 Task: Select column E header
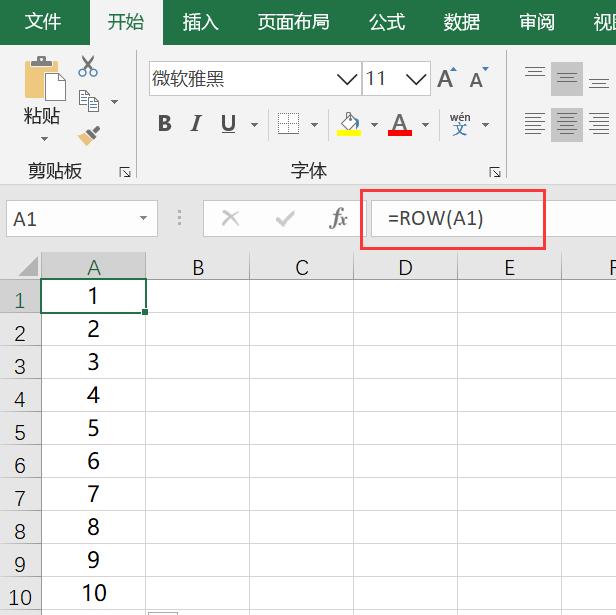coord(510,267)
